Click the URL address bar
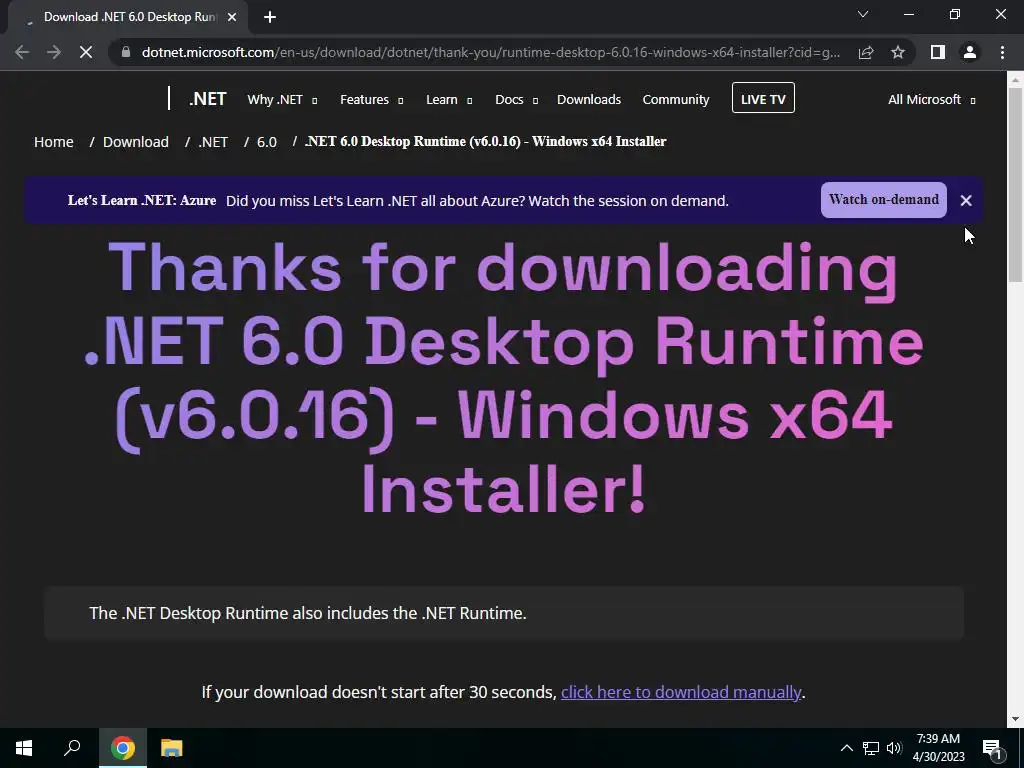 tap(490, 52)
